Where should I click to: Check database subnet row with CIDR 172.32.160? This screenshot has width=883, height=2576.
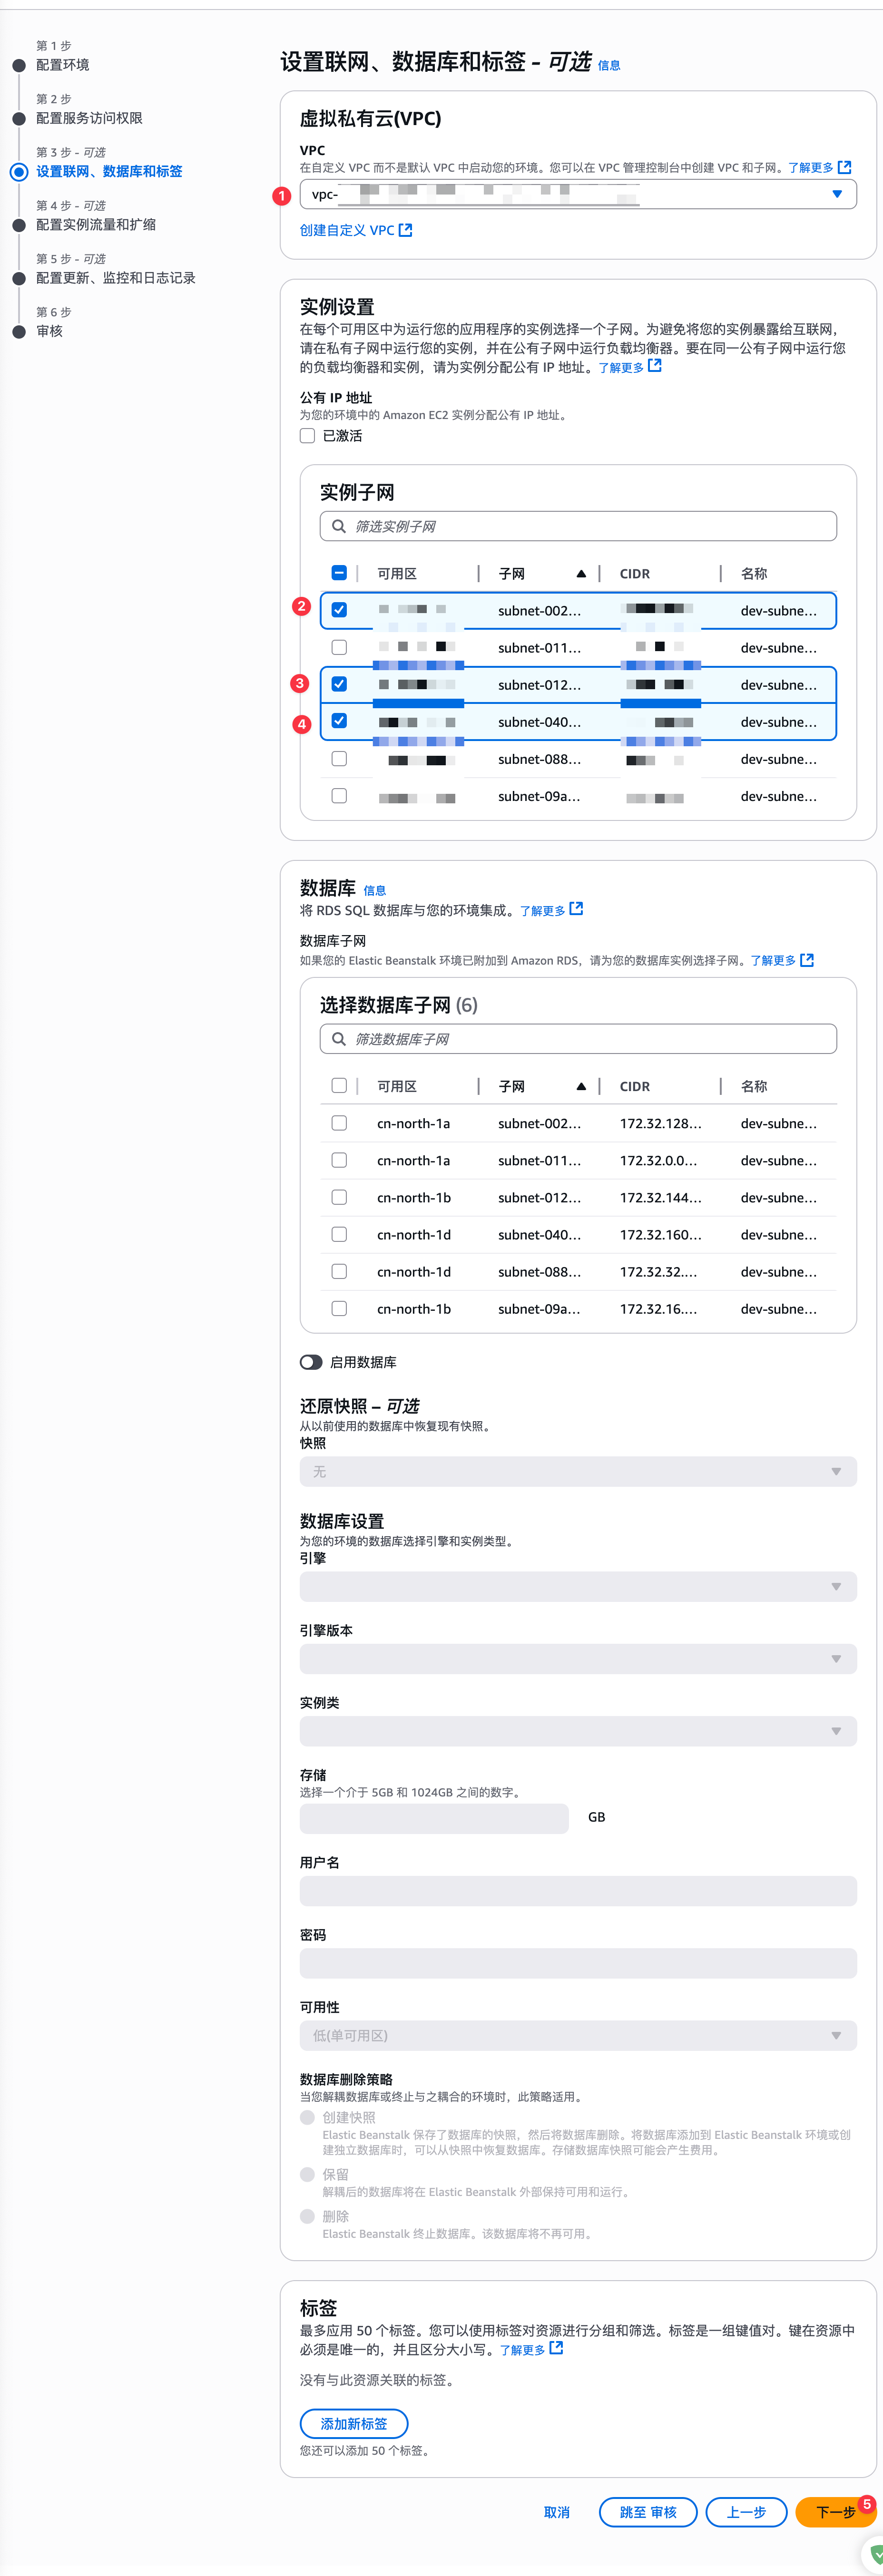tap(339, 1234)
